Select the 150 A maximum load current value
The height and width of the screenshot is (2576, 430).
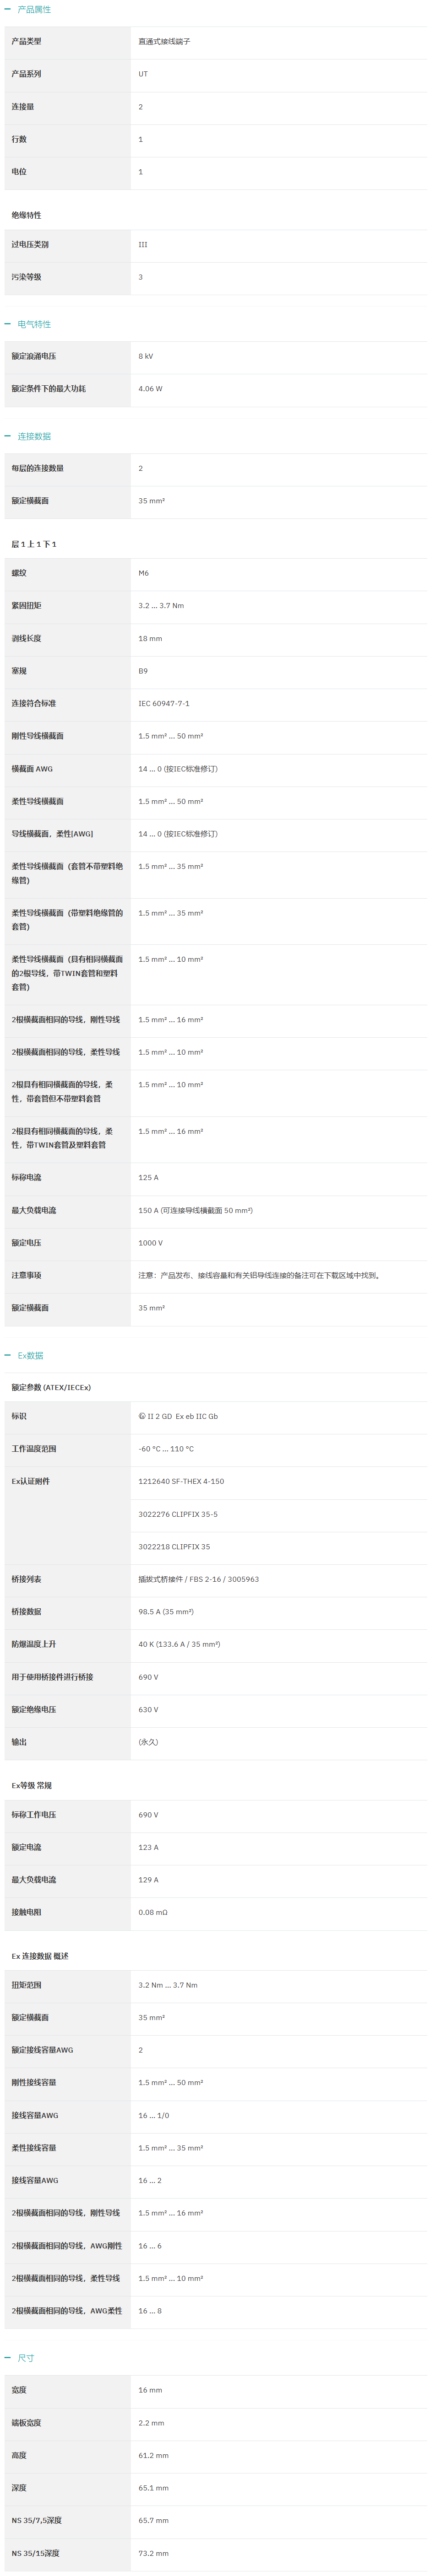click(196, 1210)
